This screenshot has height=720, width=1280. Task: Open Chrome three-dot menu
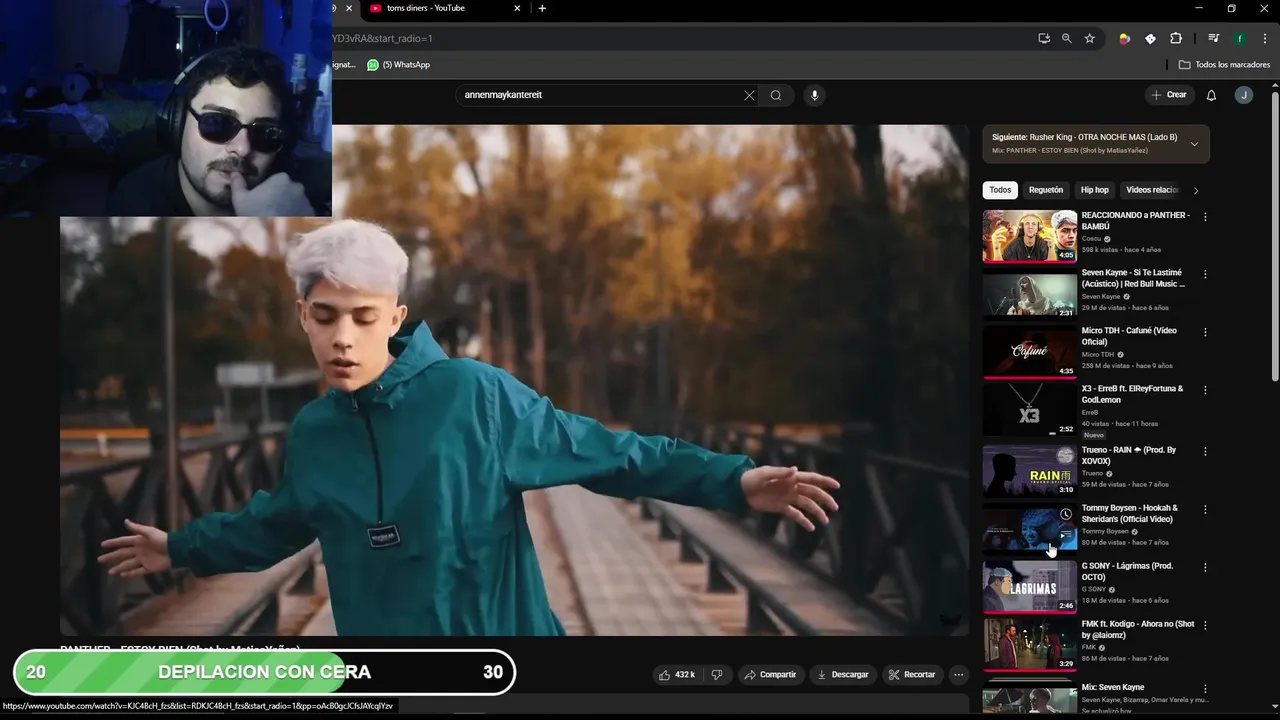pyautogui.click(x=1265, y=38)
